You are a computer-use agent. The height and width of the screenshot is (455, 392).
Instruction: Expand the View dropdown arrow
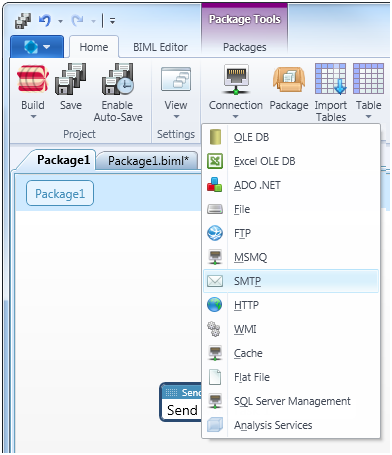point(176,117)
